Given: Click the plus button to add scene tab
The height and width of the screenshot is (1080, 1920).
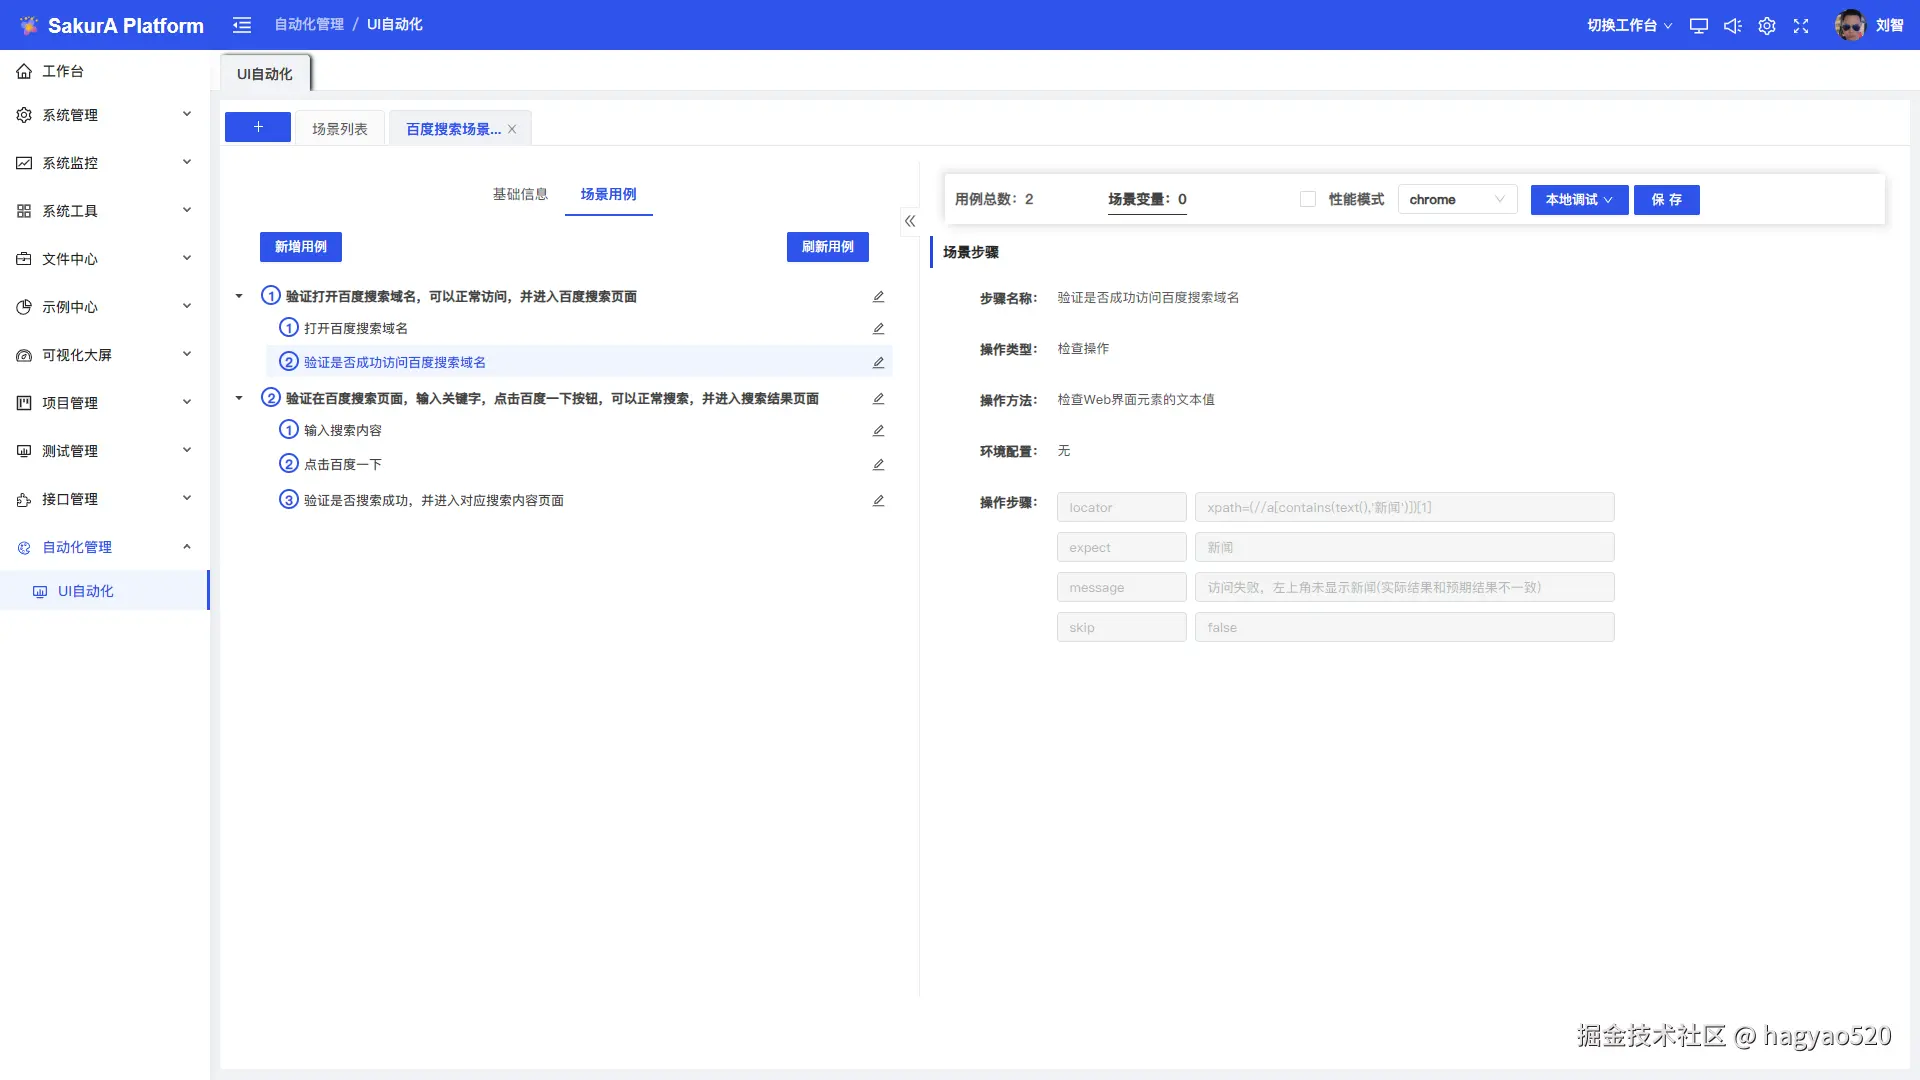Looking at the screenshot, I should tap(258, 127).
